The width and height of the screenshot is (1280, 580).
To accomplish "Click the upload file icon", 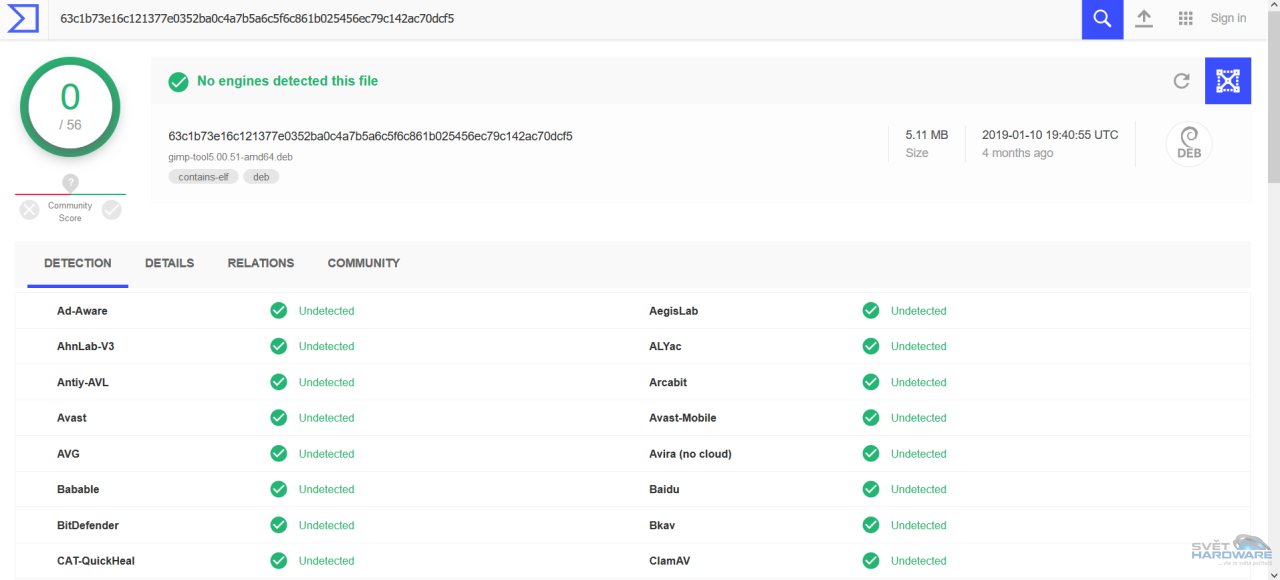I will click(1144, 19).
